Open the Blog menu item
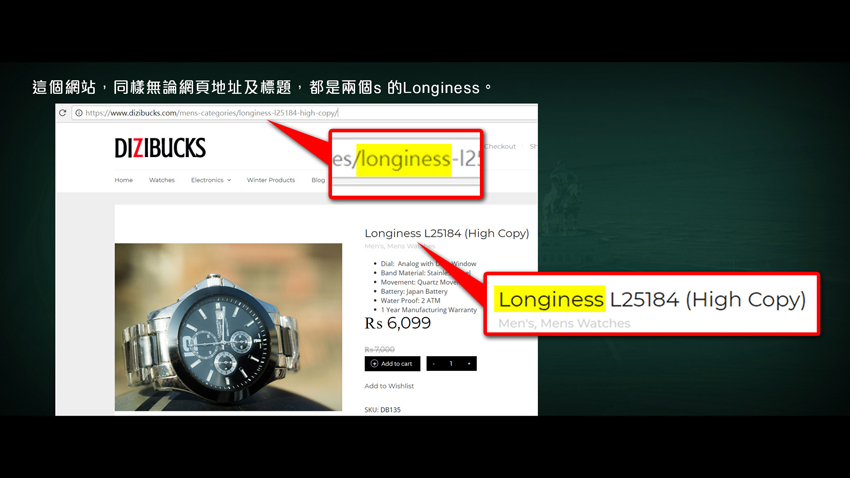Viewport: 850px width, 478px height. (318, 180)
